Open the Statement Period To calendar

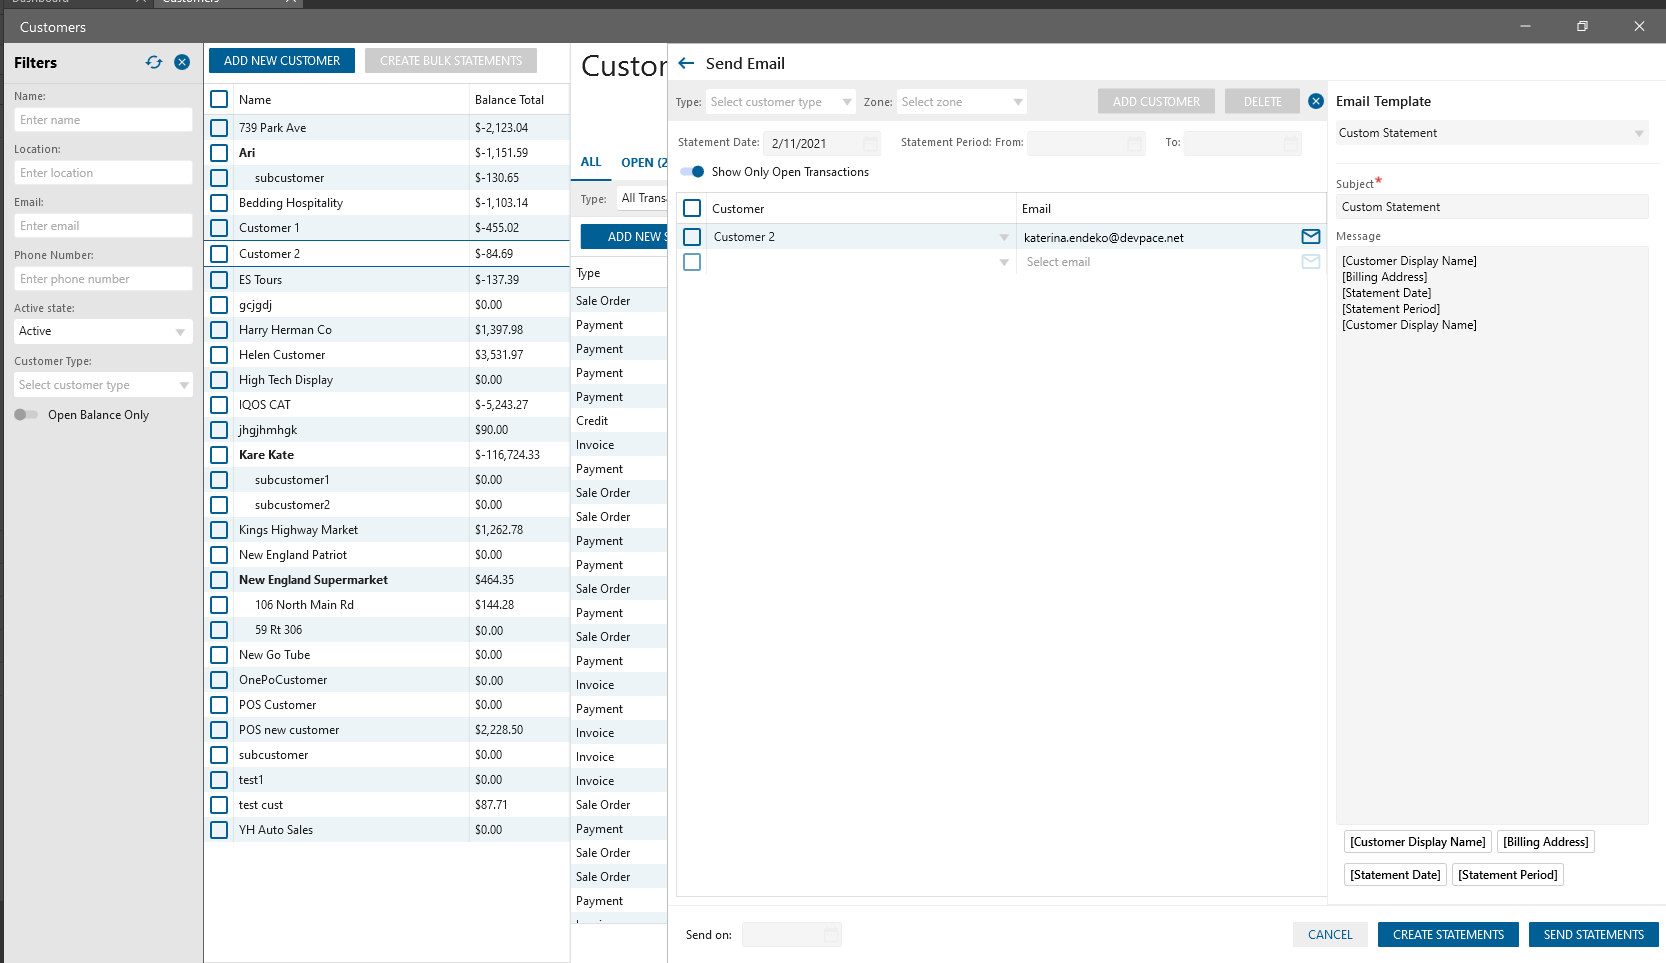1291,144
